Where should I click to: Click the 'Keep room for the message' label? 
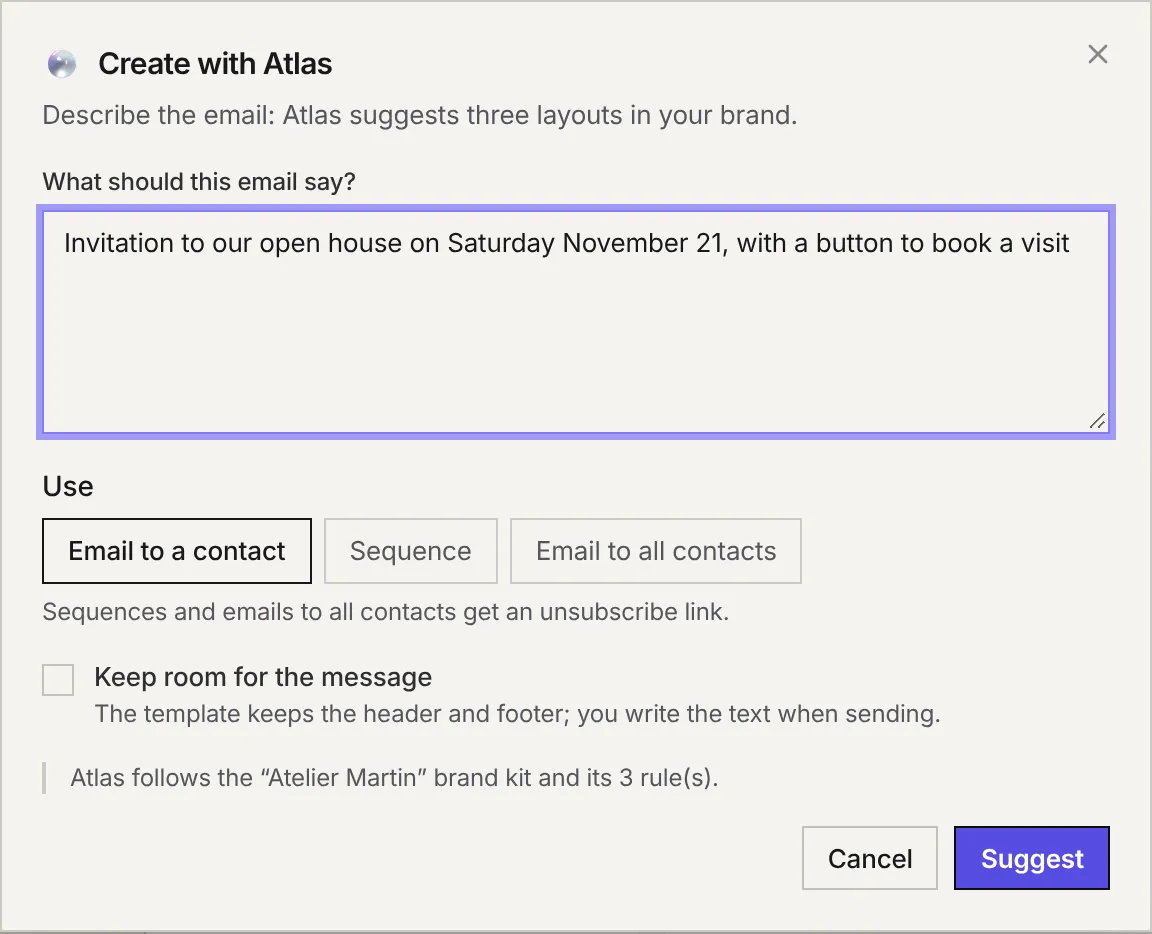pyautogui.click(x=263, y=677)
